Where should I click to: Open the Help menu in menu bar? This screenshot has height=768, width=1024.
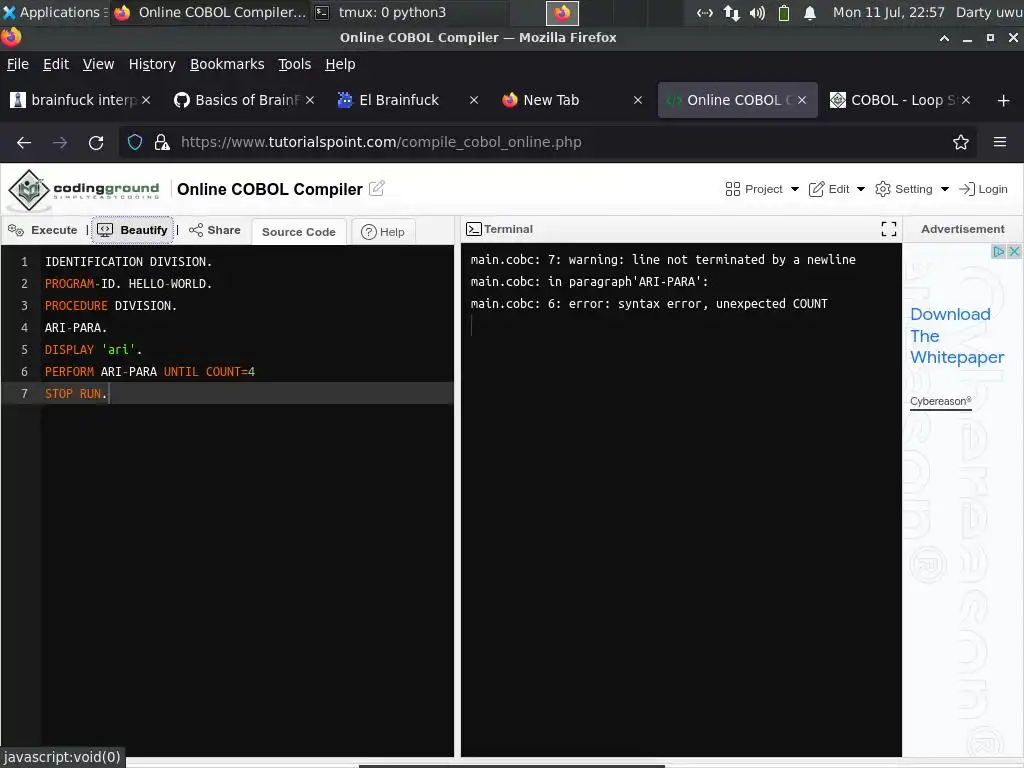point(340,64)
